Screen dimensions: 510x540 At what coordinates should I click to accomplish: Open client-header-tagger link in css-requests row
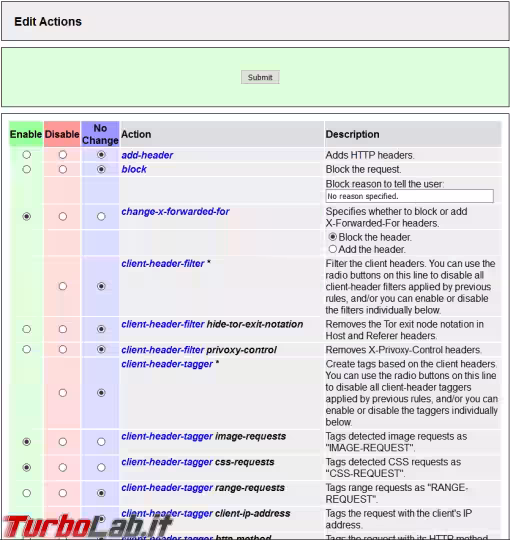[167, 462]
